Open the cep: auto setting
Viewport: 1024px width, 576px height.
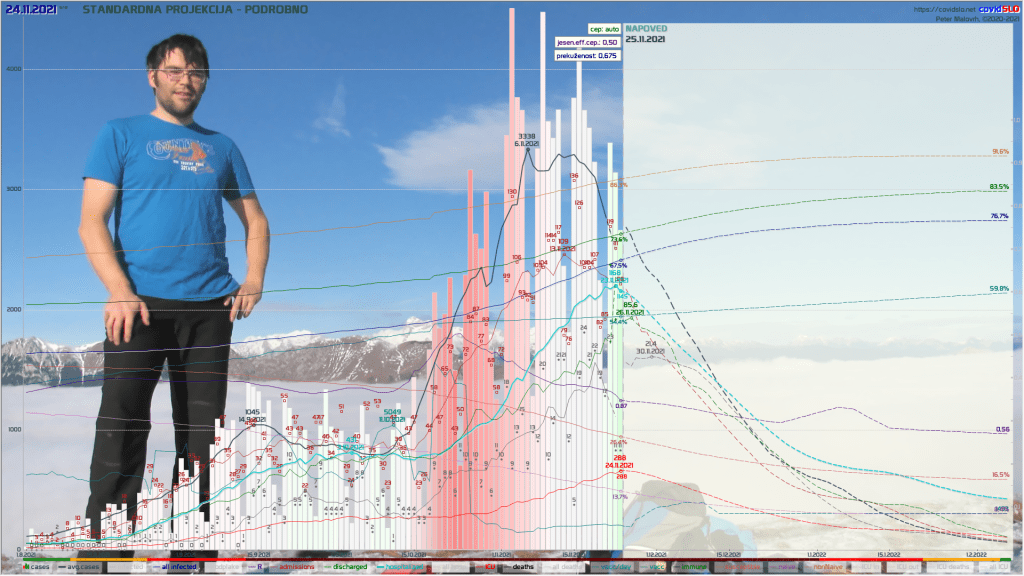pos(604,30)
